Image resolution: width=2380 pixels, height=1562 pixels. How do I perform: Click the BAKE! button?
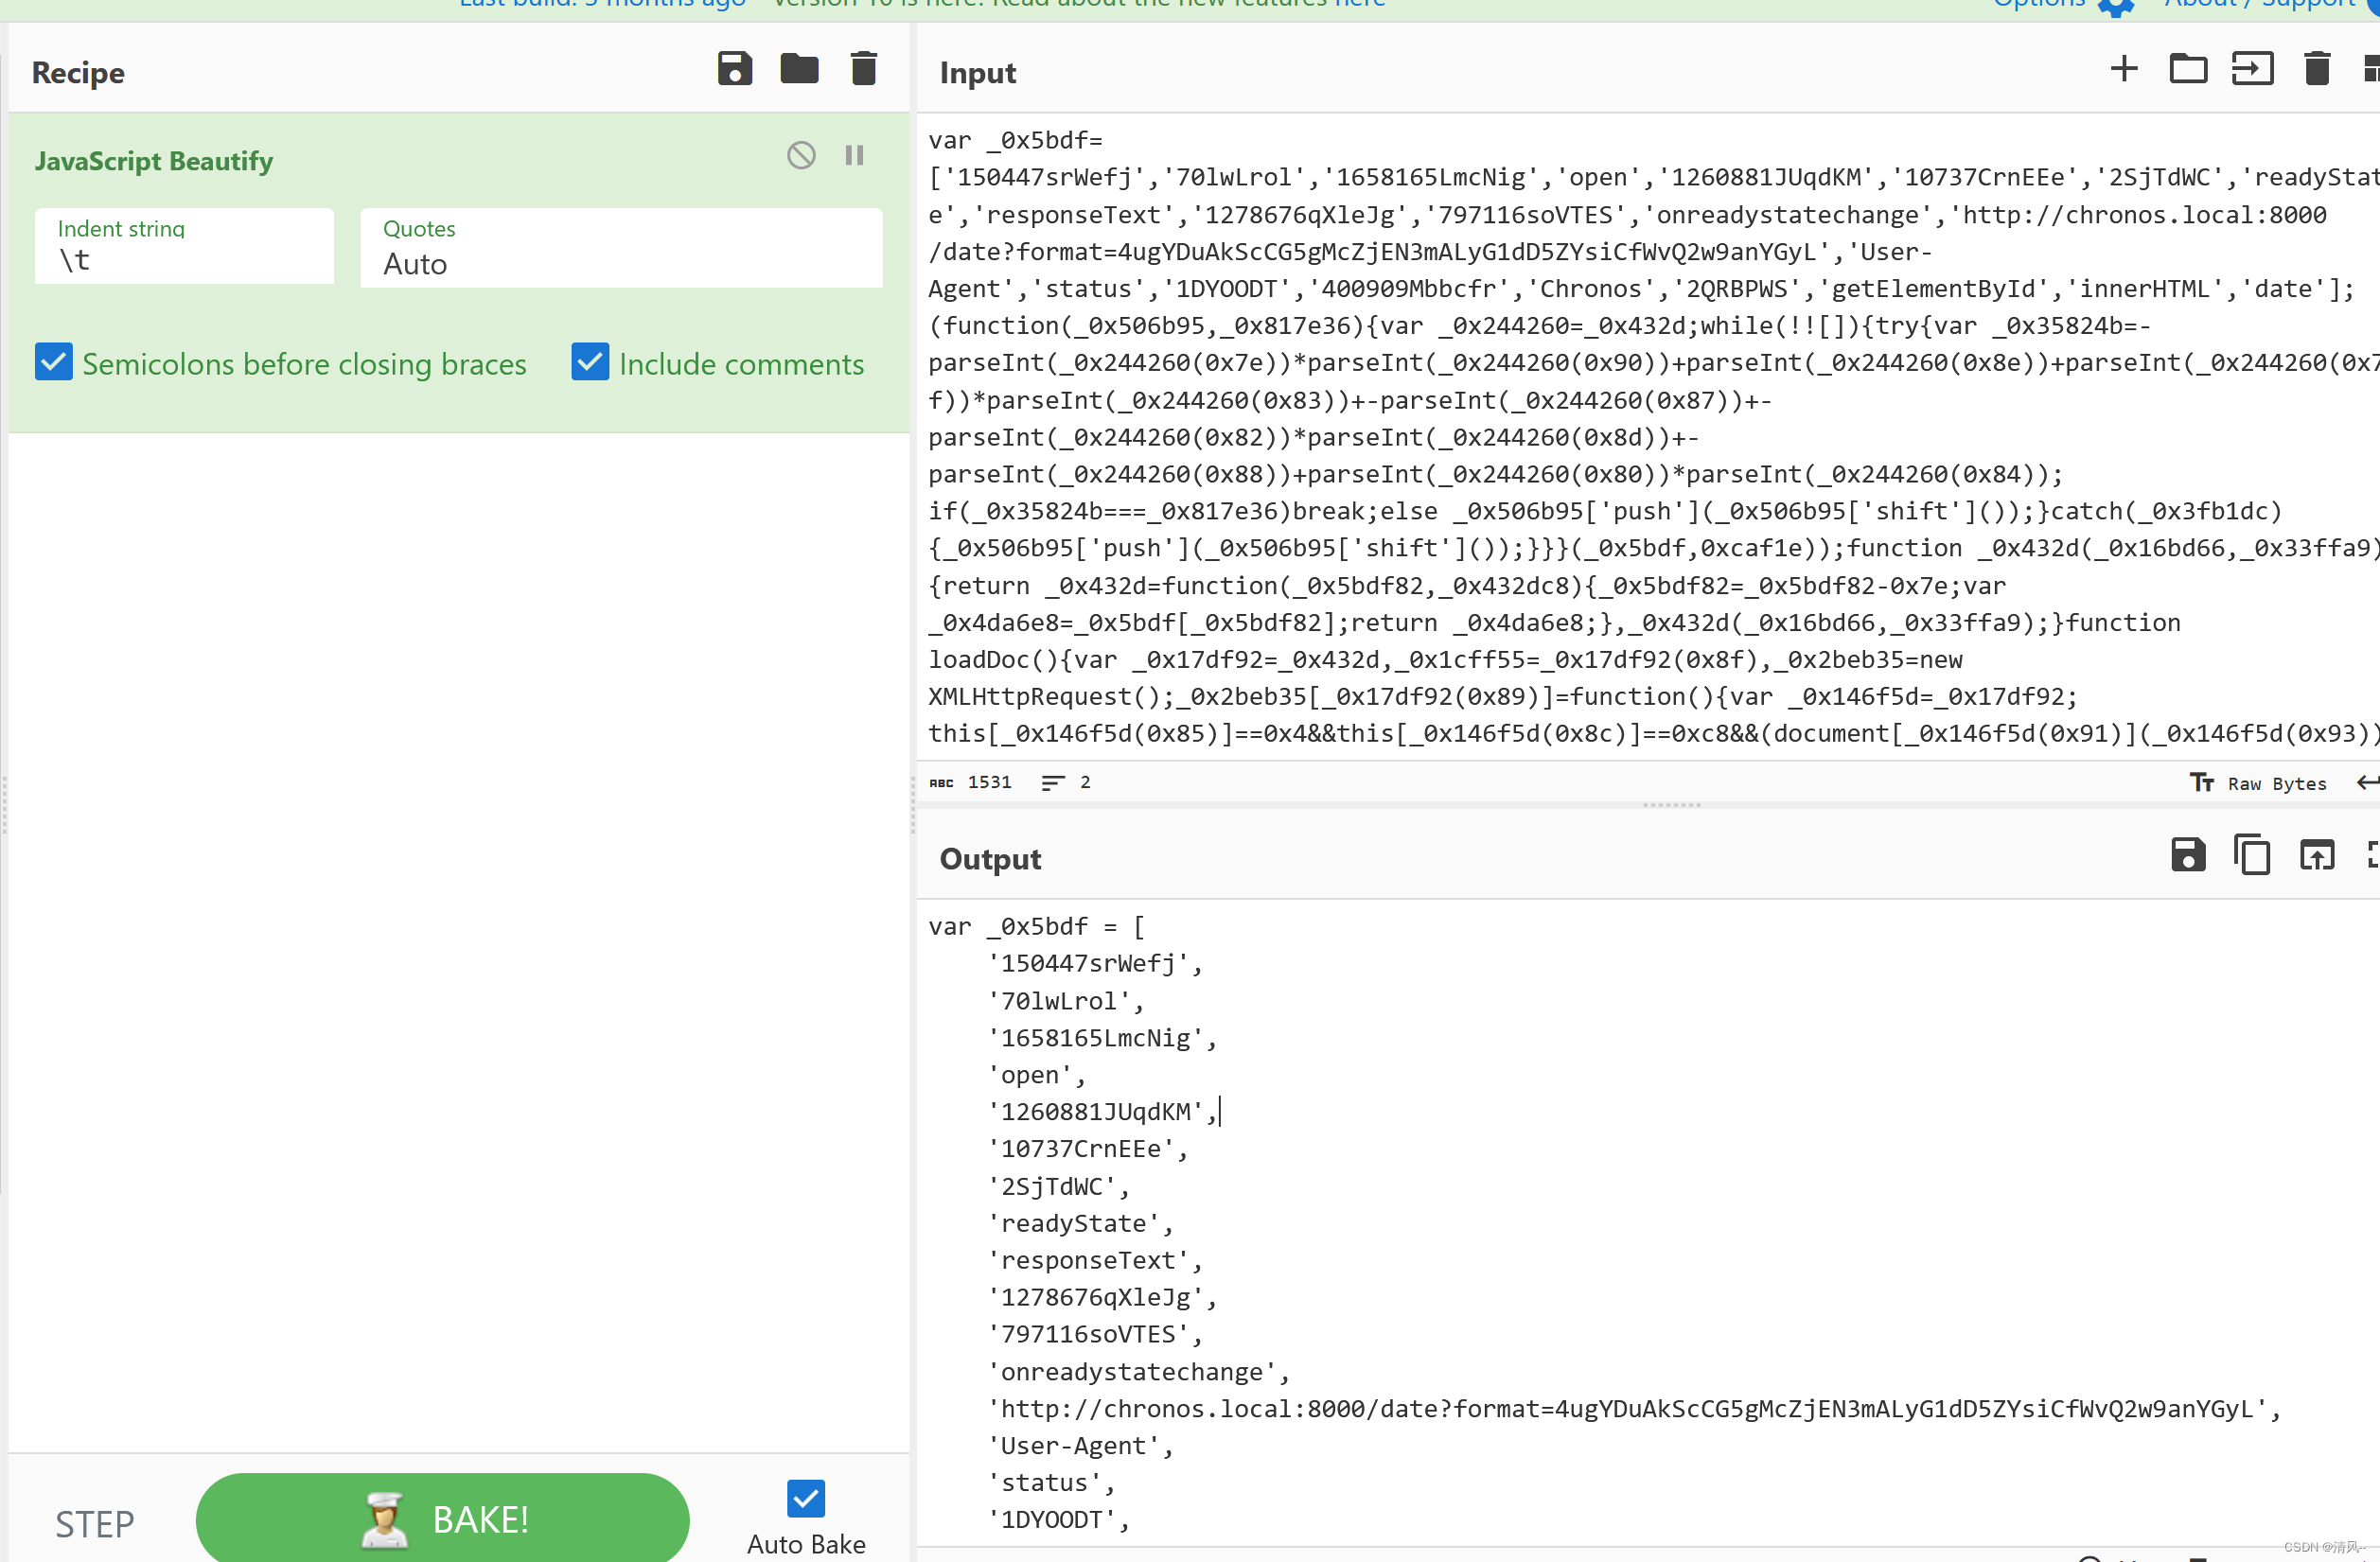[x=442, y=1519]
